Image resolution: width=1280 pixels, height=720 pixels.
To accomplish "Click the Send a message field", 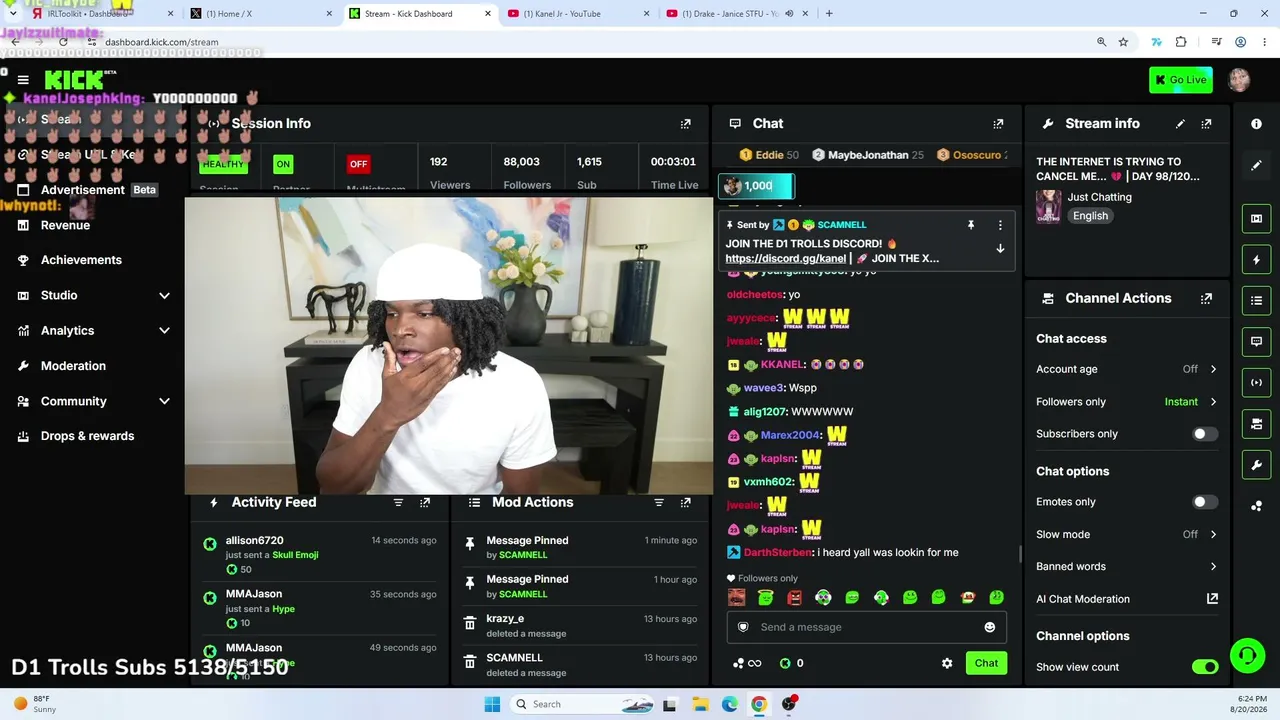I will pyautogui.click(x=866, y=627).
